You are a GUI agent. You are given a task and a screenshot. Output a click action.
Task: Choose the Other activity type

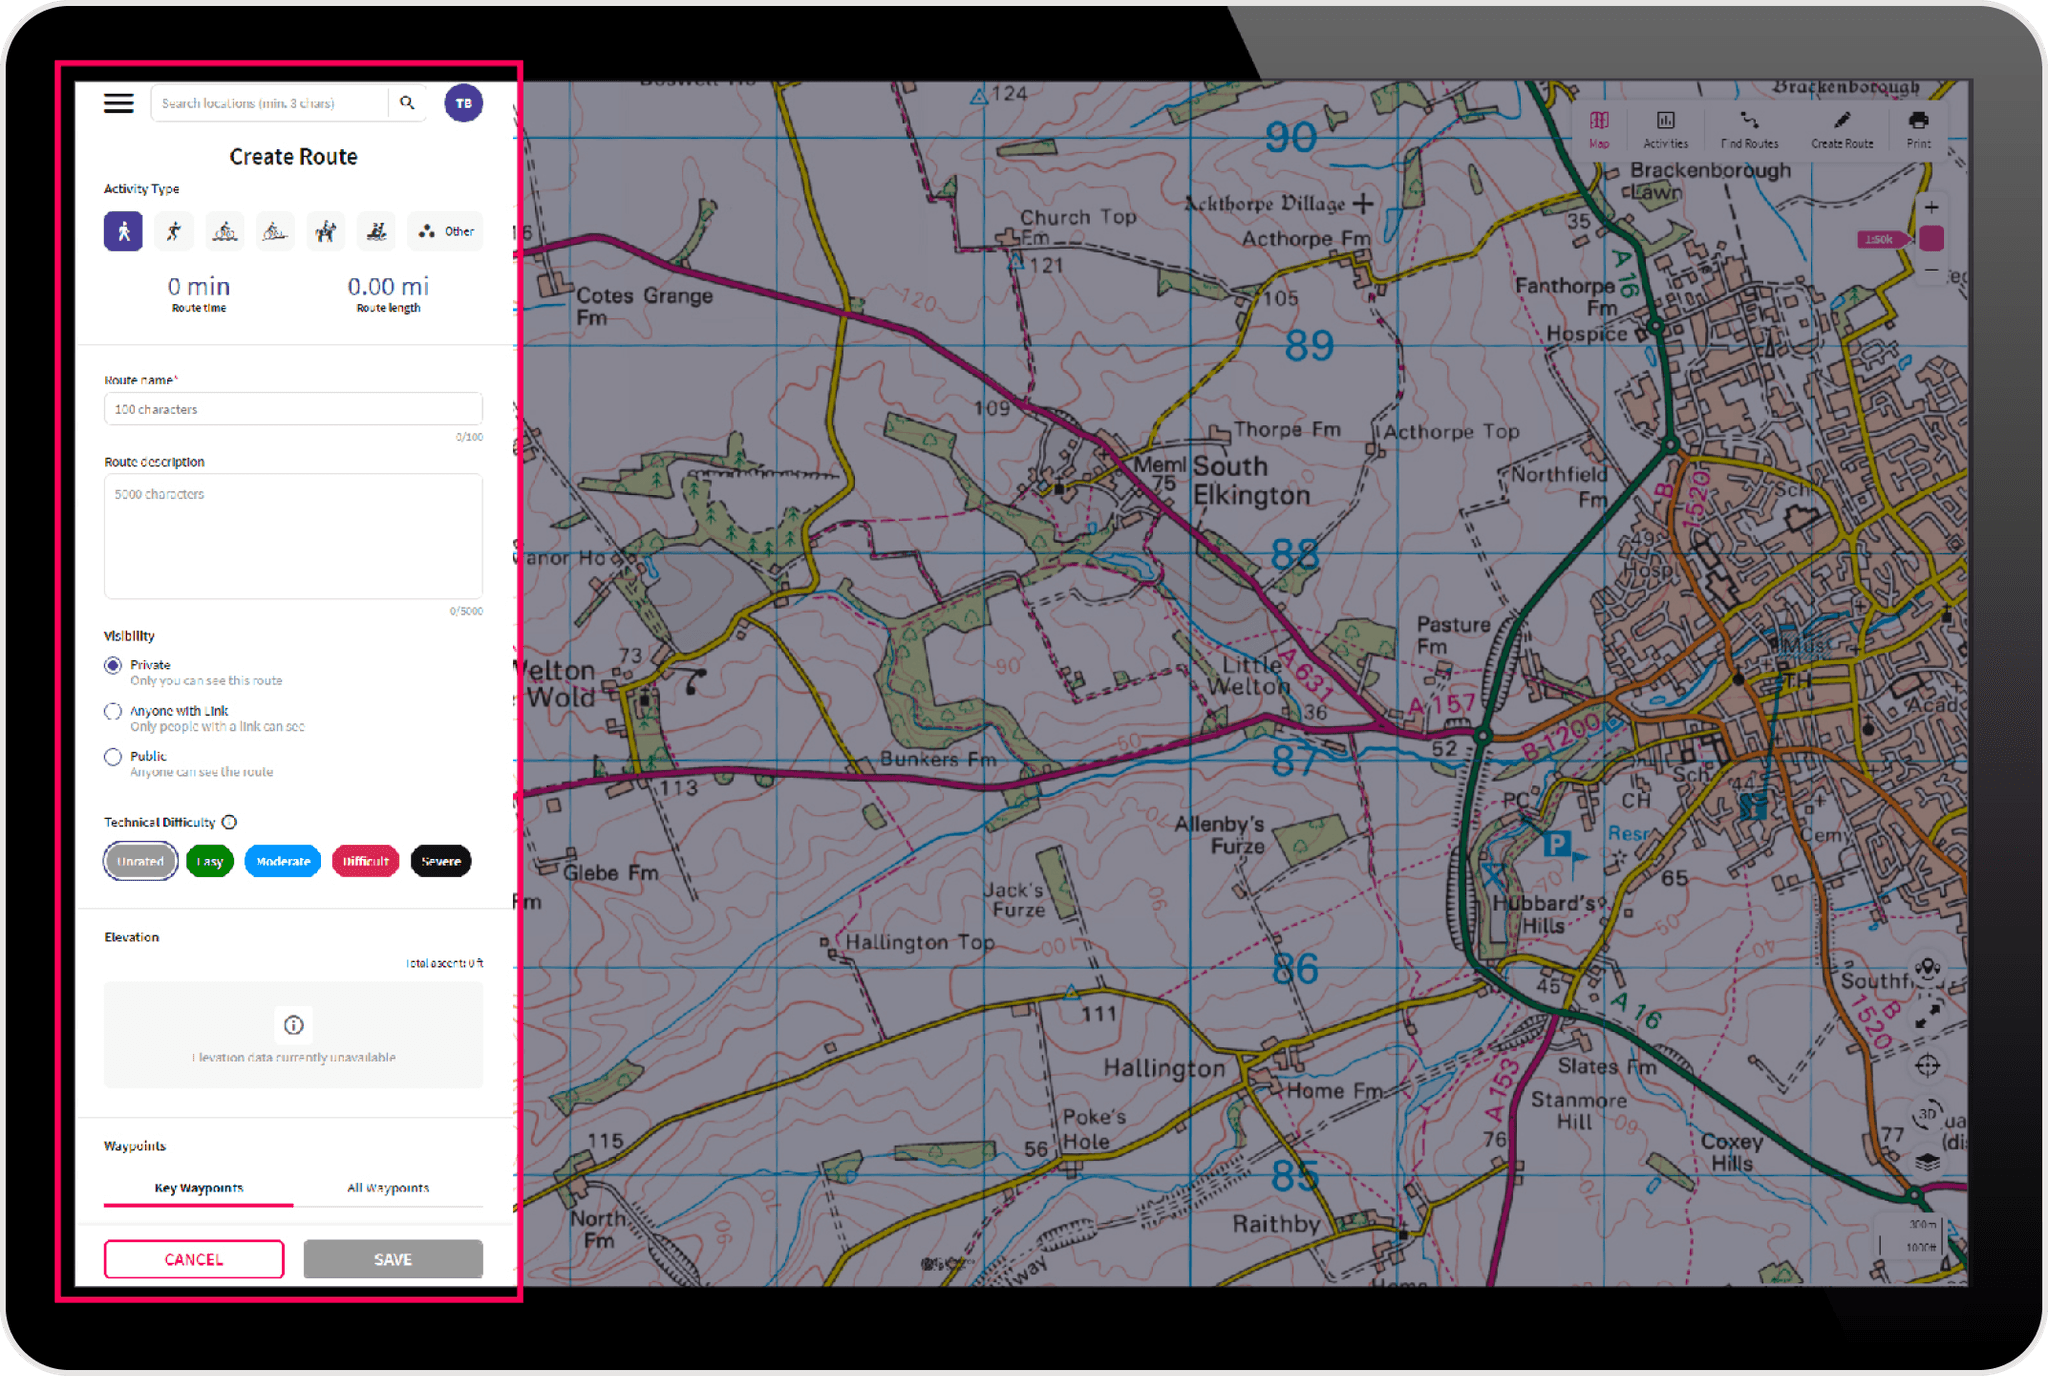pos(444,231)
